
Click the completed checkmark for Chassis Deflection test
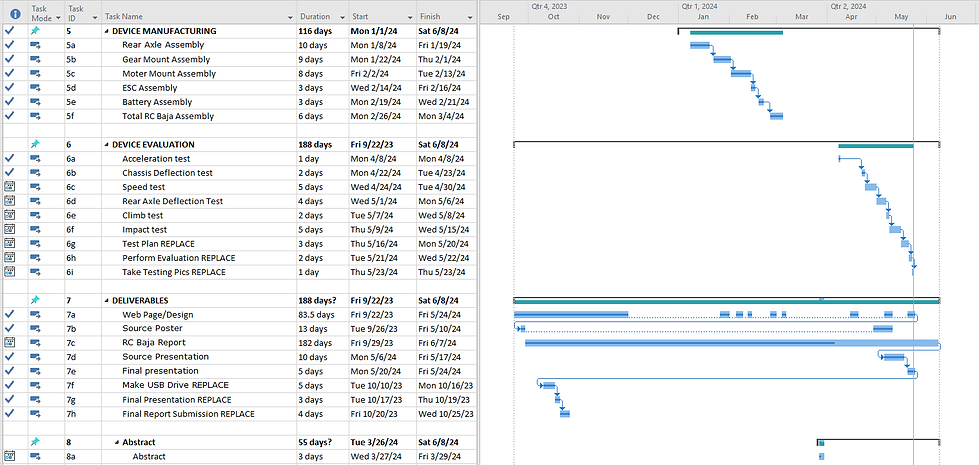(x=9, y=172)
